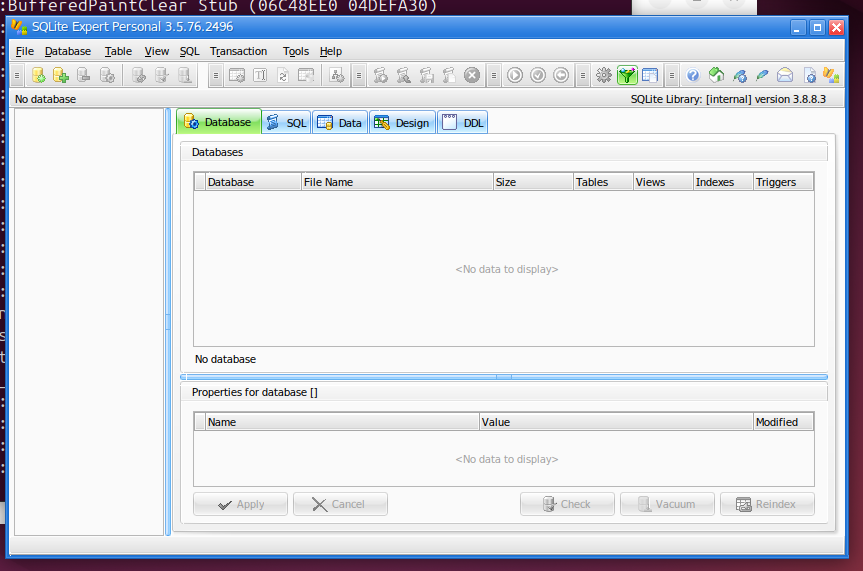The height and width of the screenshot is (571, 863).
Task: Switch to the SQL tab
Action: point(286,123)
